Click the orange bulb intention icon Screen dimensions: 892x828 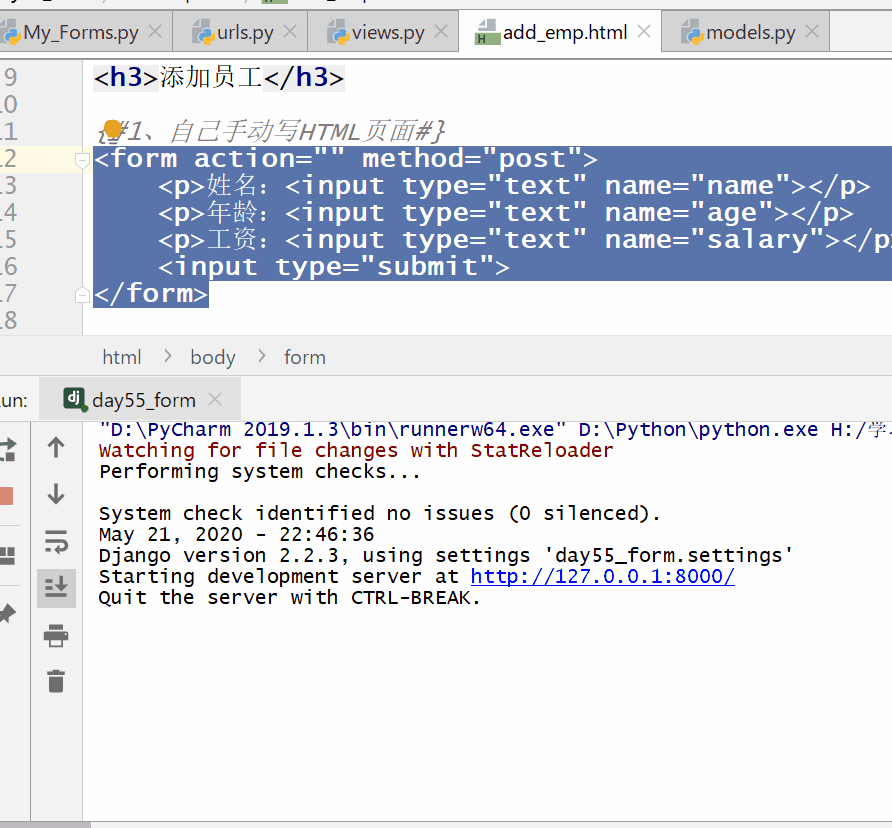pos(113,129)
